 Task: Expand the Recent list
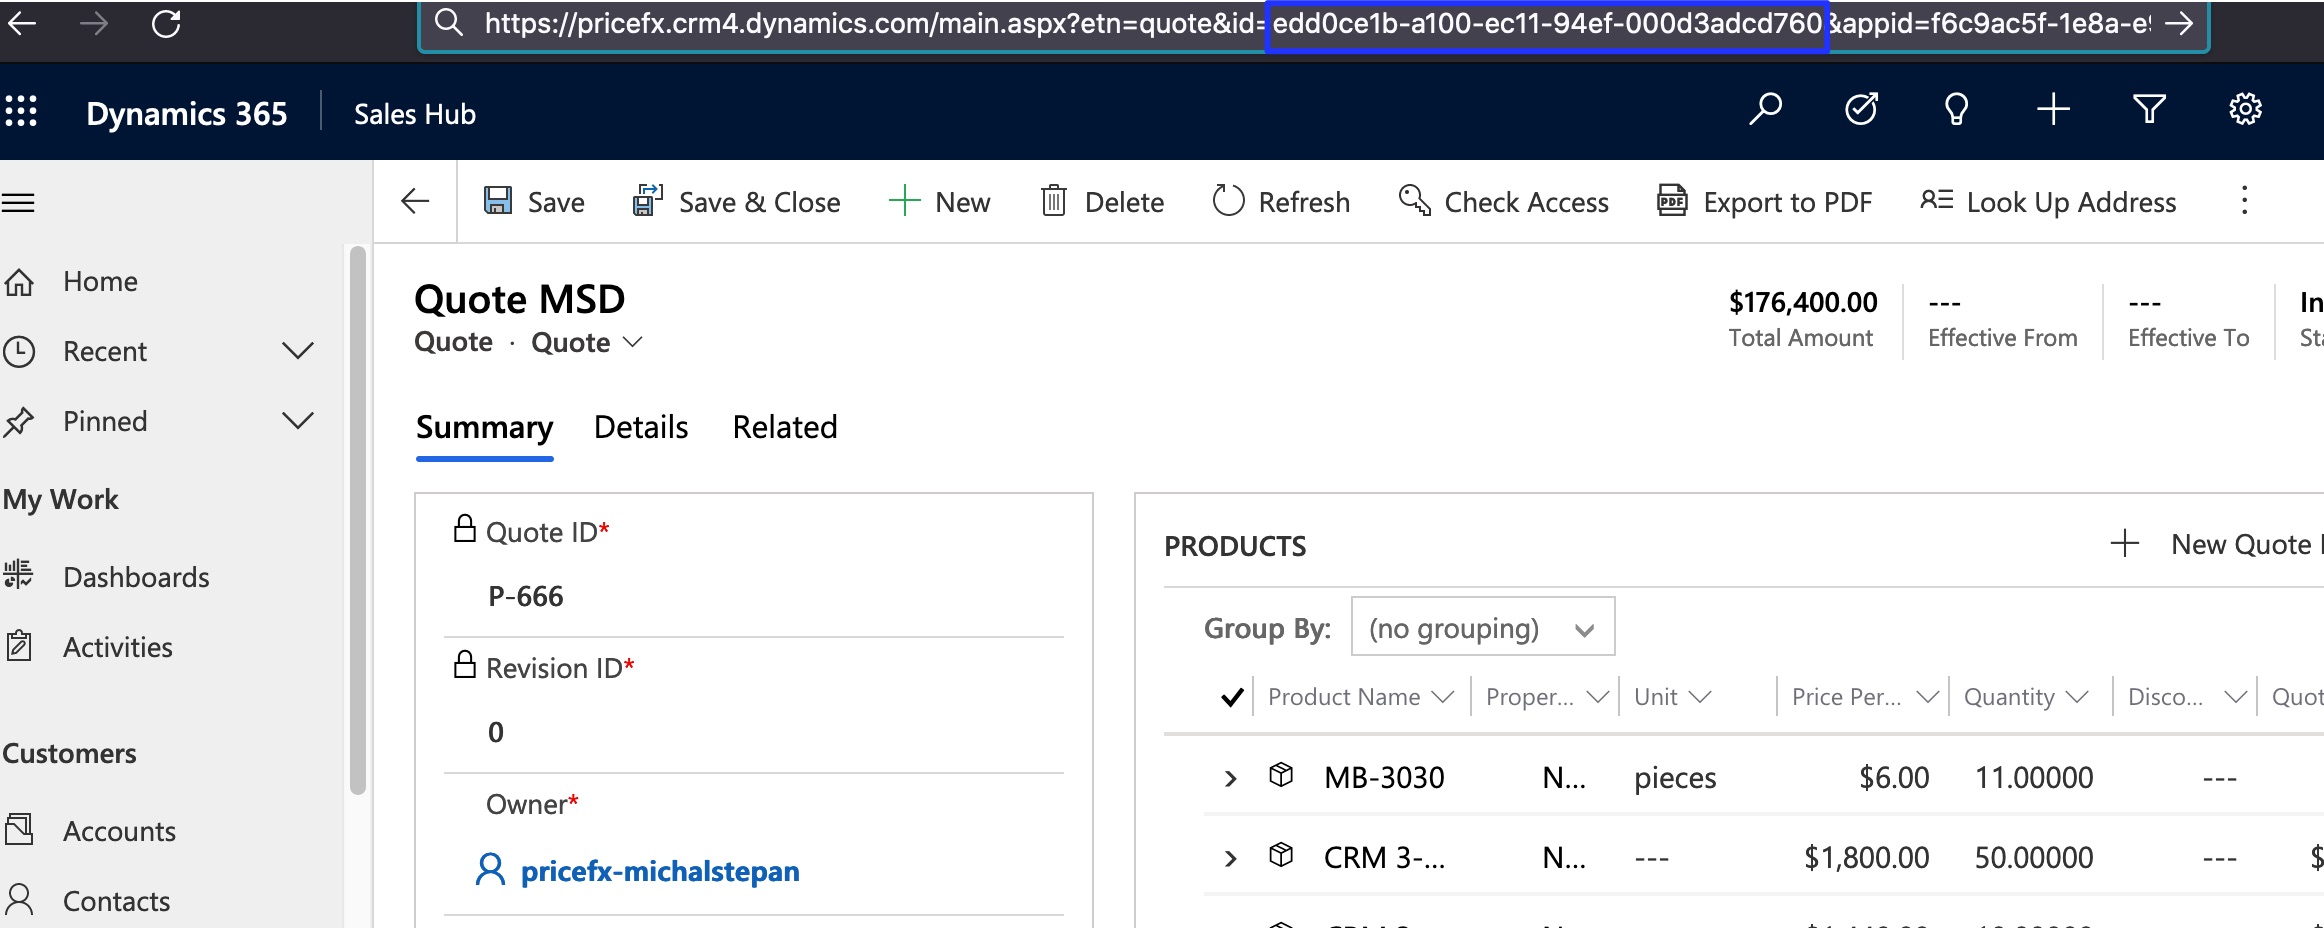298,351
